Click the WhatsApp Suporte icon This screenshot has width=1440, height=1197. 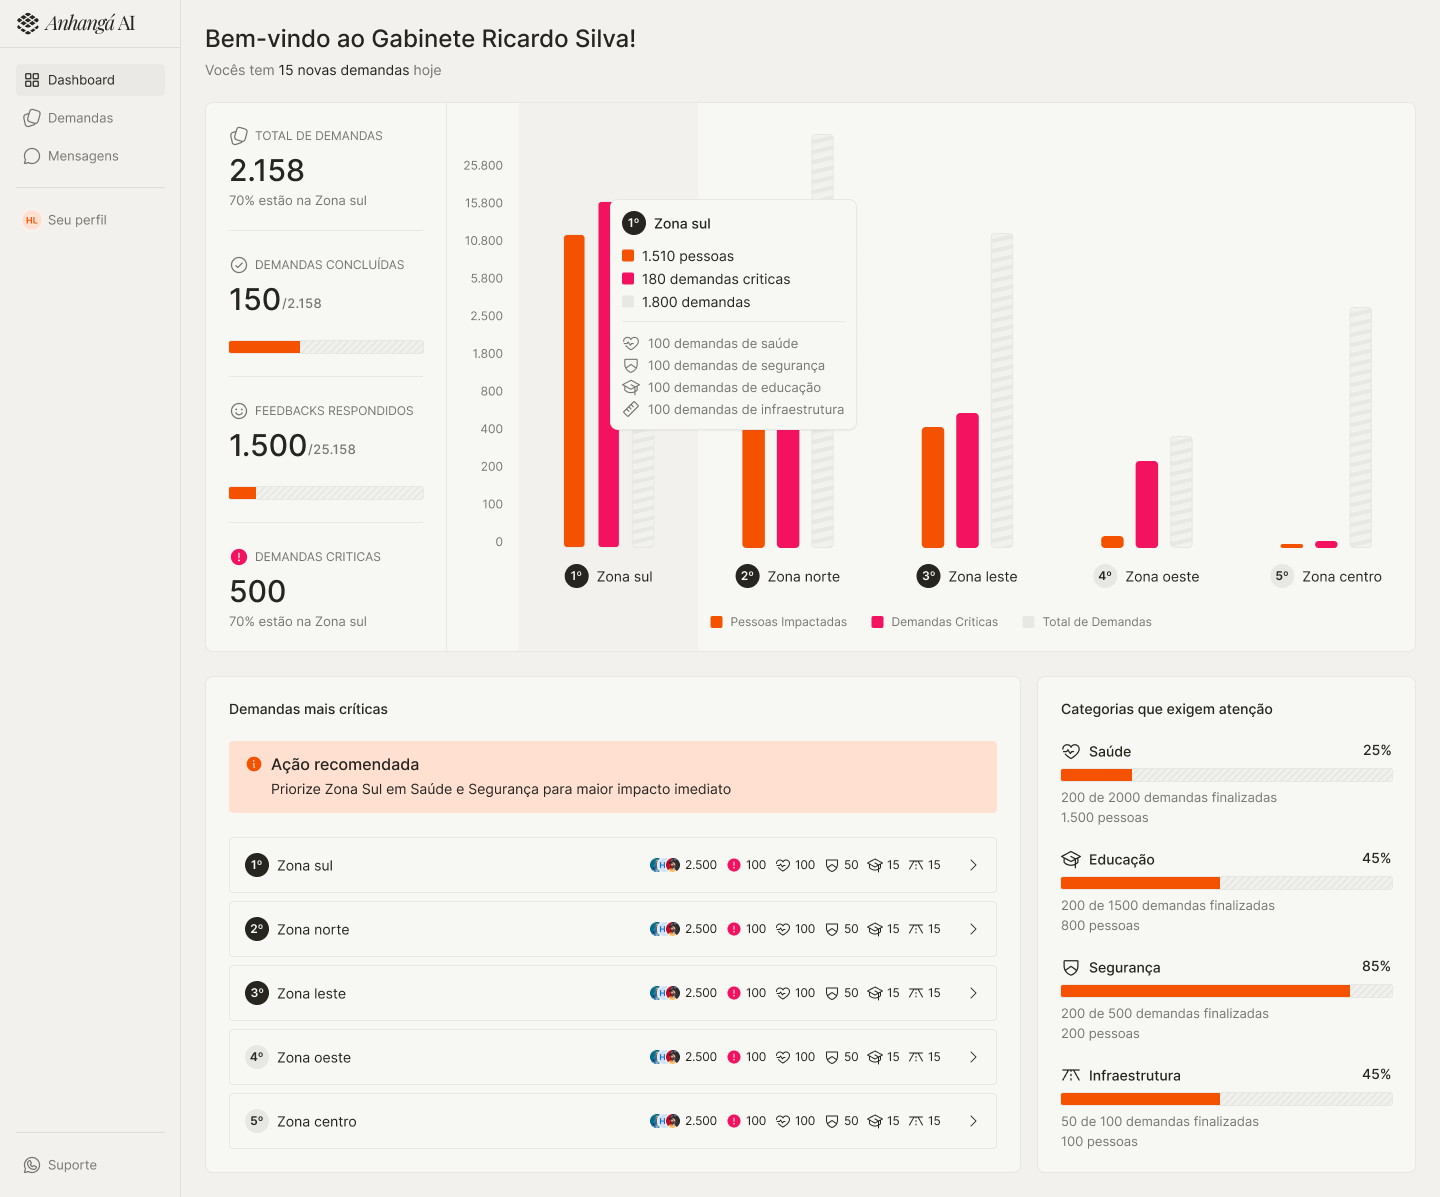[32, 1165]
